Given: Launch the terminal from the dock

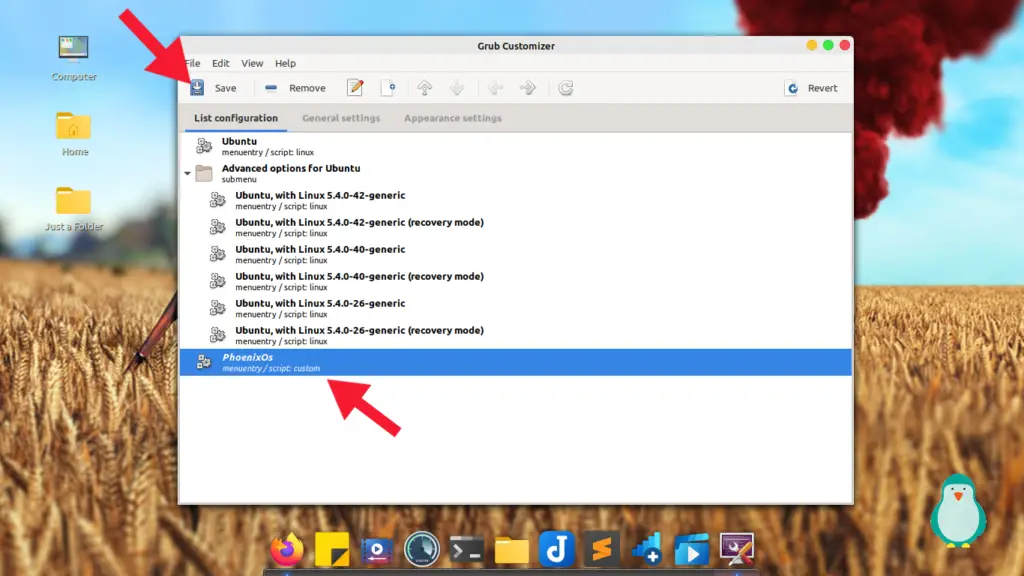Looking at the screenshot, I should tap(467, 550).
